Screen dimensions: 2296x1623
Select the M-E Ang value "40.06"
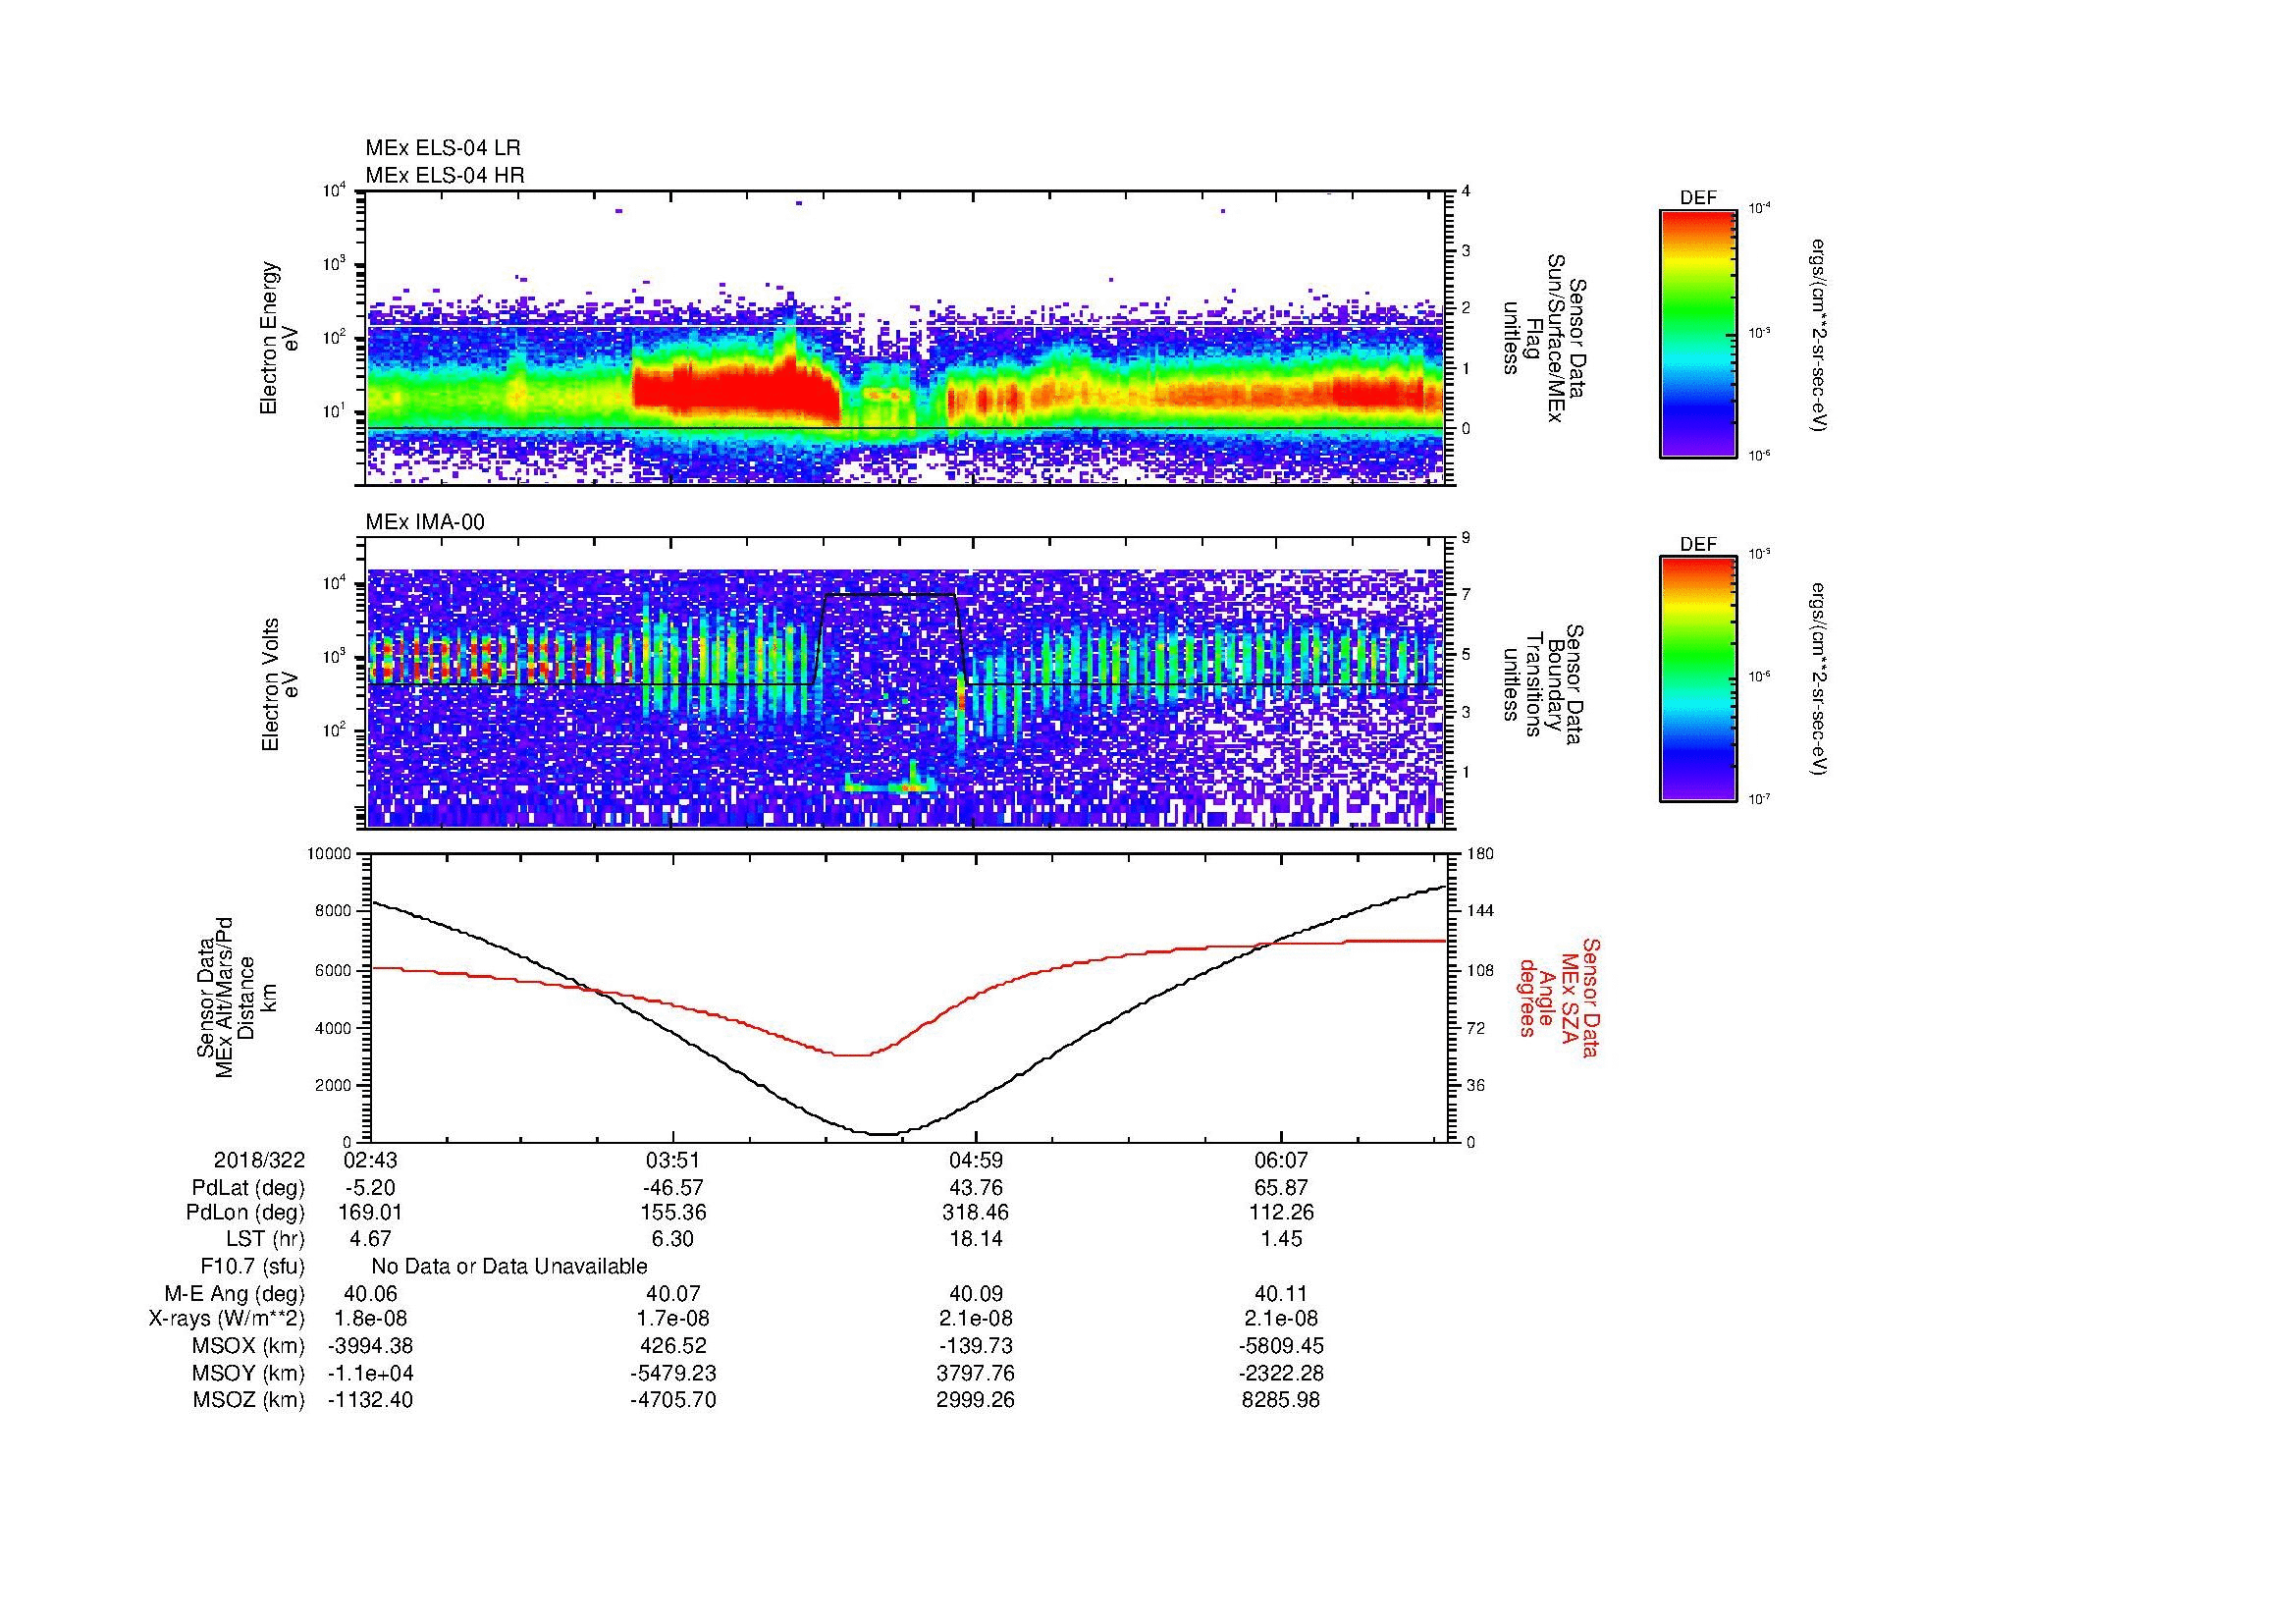tap(370, 1294)
